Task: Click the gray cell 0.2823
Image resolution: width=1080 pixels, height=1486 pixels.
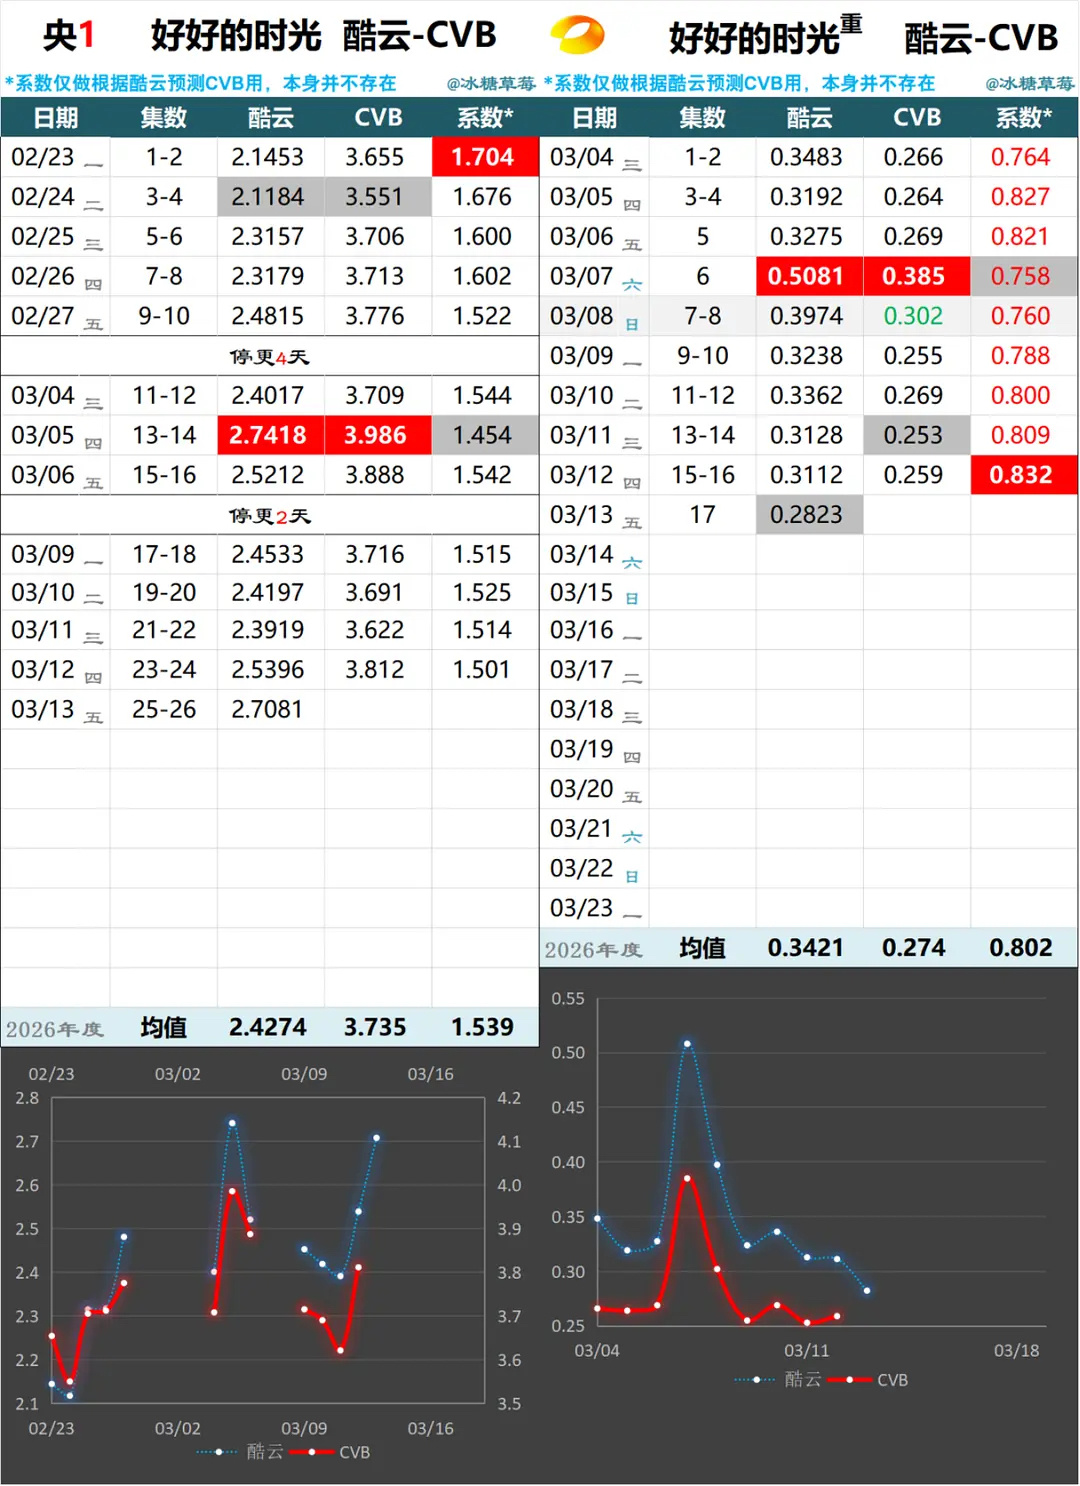Action: [809, 515]
